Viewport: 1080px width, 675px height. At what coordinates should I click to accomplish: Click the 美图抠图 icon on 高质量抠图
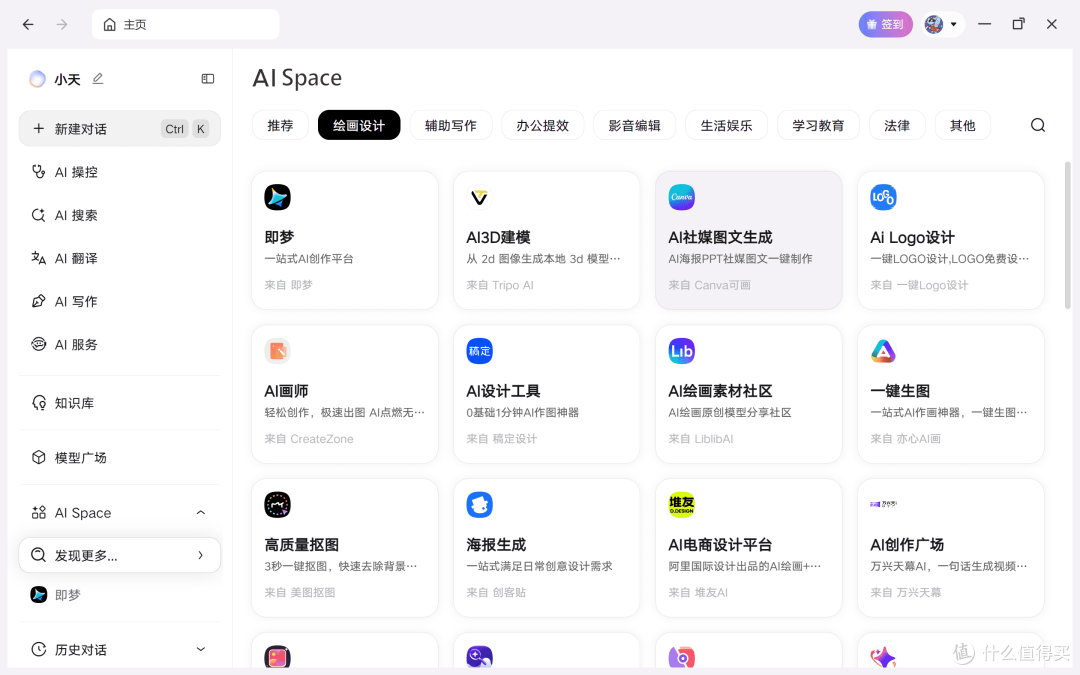point(277,505)
